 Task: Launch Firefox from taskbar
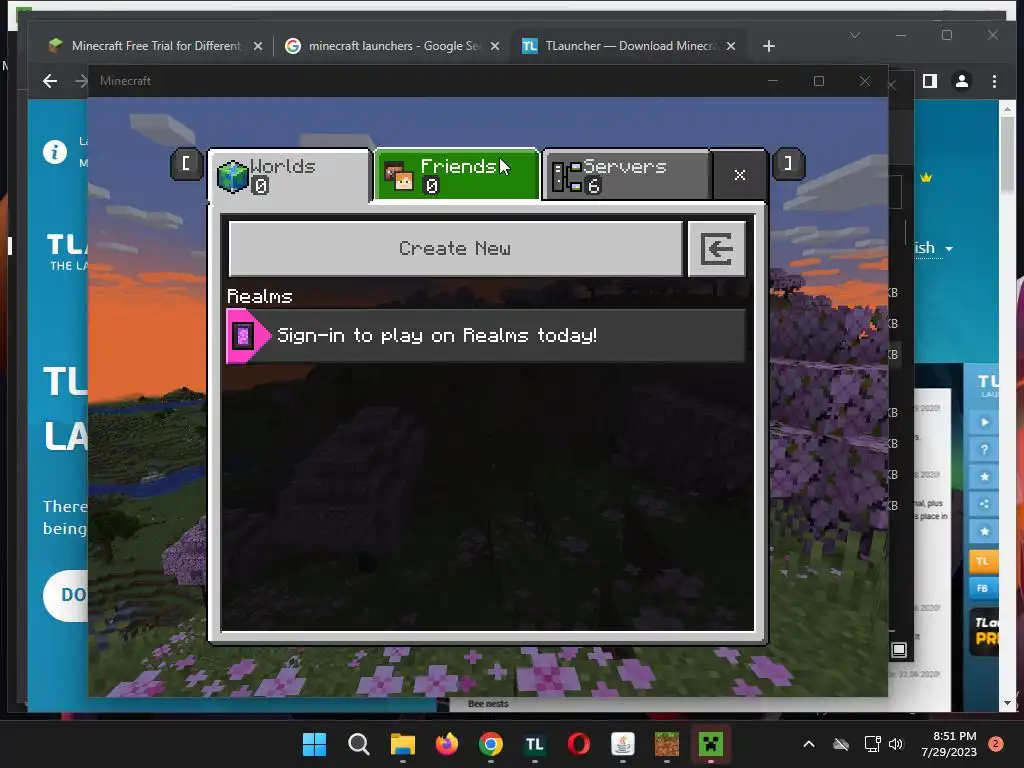click(447, 744)
